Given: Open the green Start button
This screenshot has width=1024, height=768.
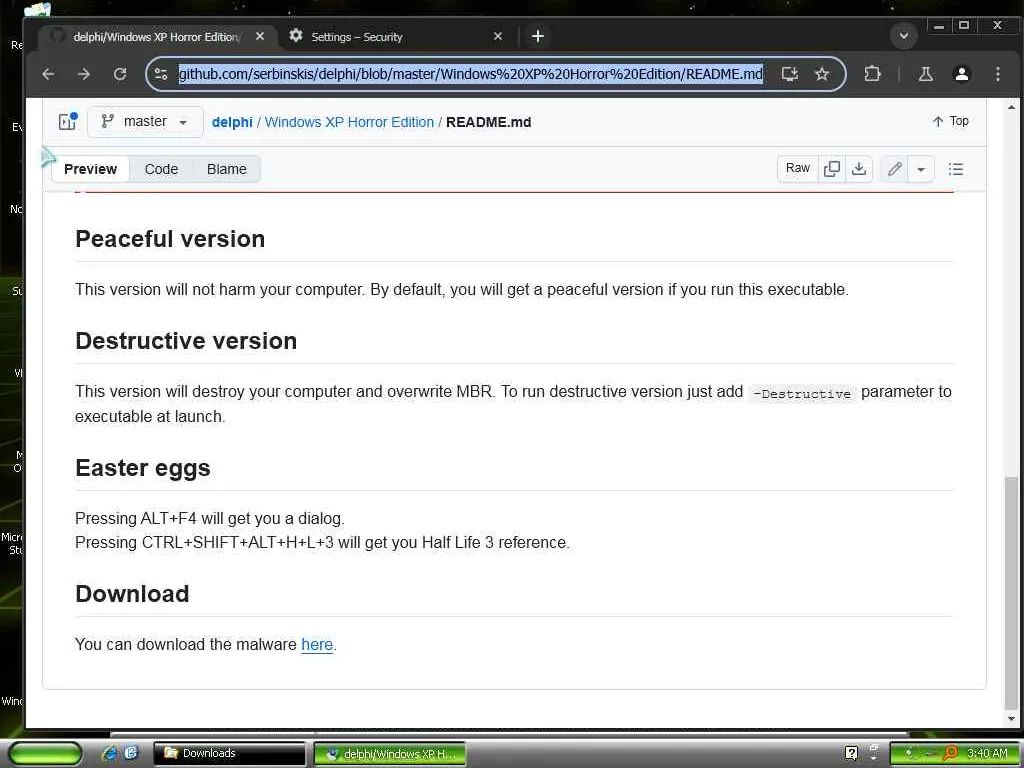Looking at the screenshot, I should tap(44, 754).
